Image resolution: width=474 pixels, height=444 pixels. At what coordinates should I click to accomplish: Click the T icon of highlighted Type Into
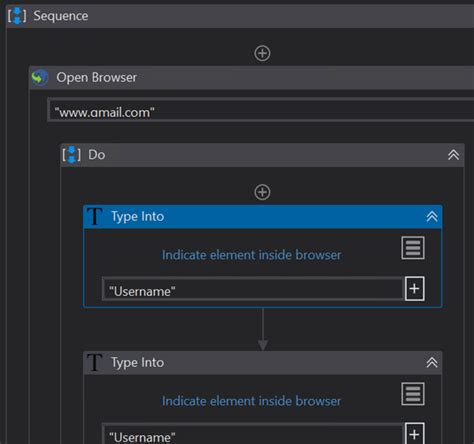click(x=95, y=216)
